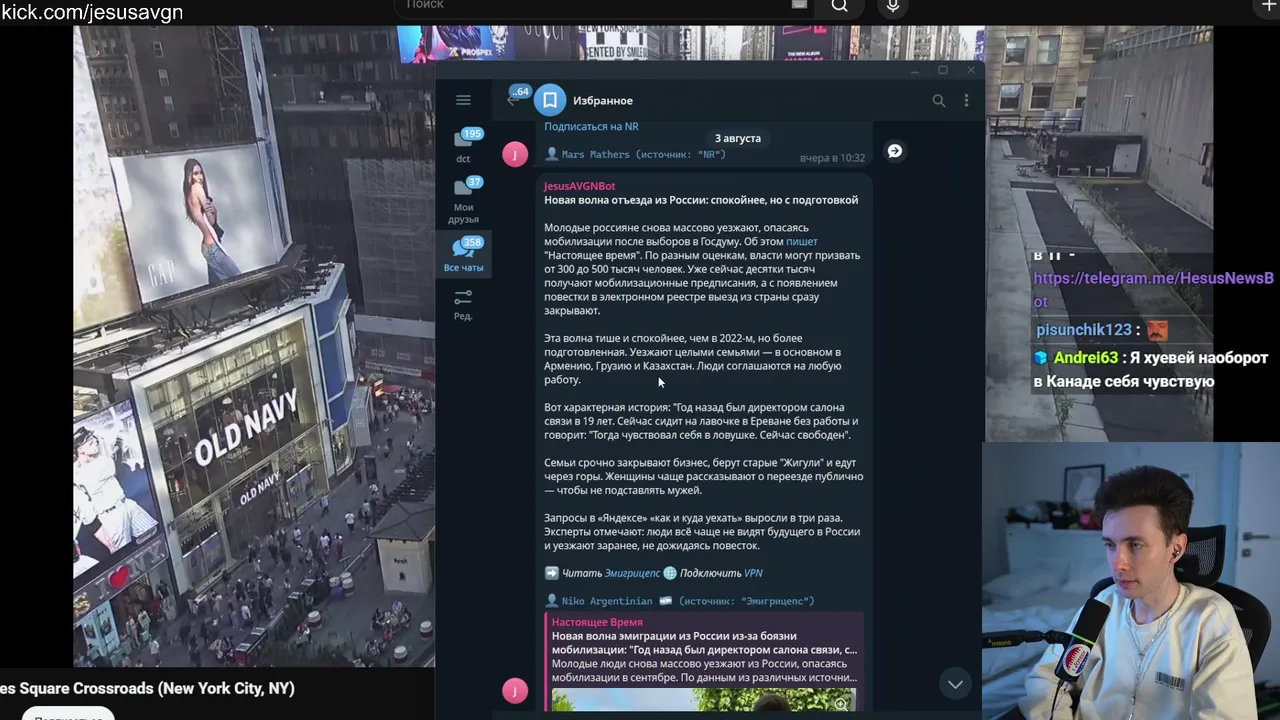Follow the пишет hyperlink
Image resolution: width=1280 pixels, height=720 pixels.
(x=801, y=241)
